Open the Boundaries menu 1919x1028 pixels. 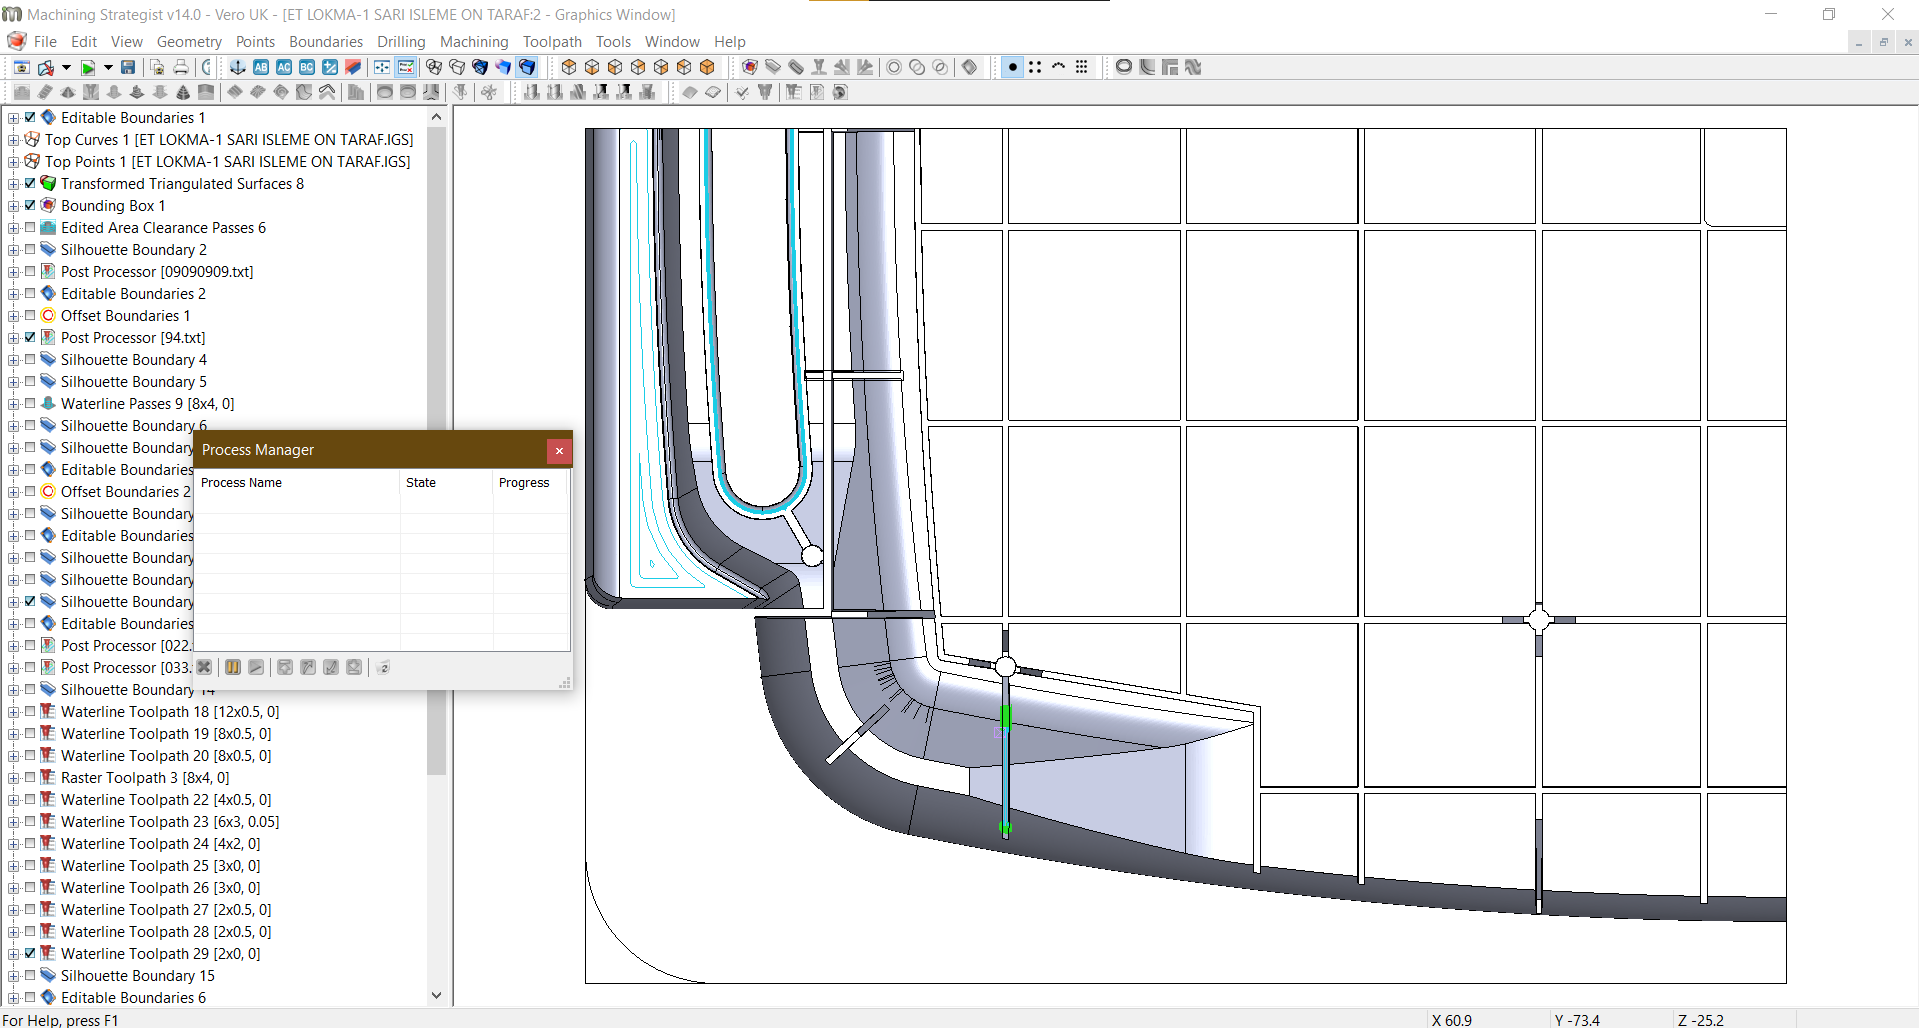click(326, 41)
